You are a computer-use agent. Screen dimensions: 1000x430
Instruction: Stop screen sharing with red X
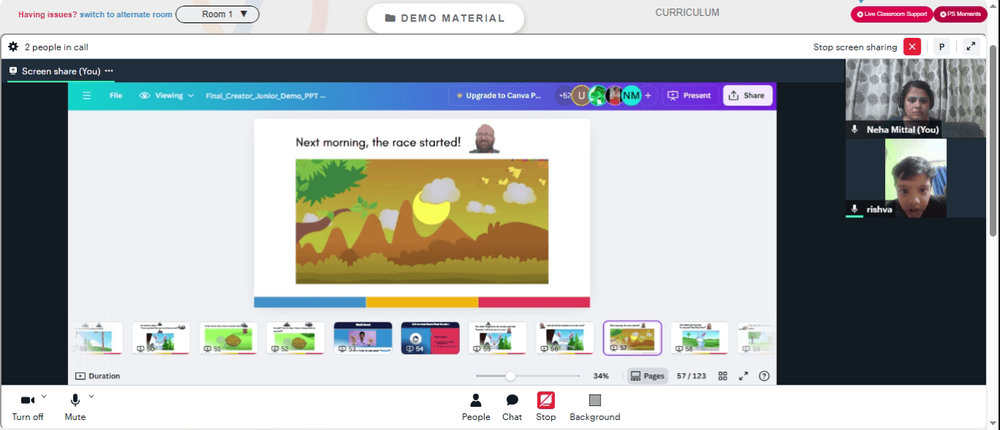[x=912, y=47]
